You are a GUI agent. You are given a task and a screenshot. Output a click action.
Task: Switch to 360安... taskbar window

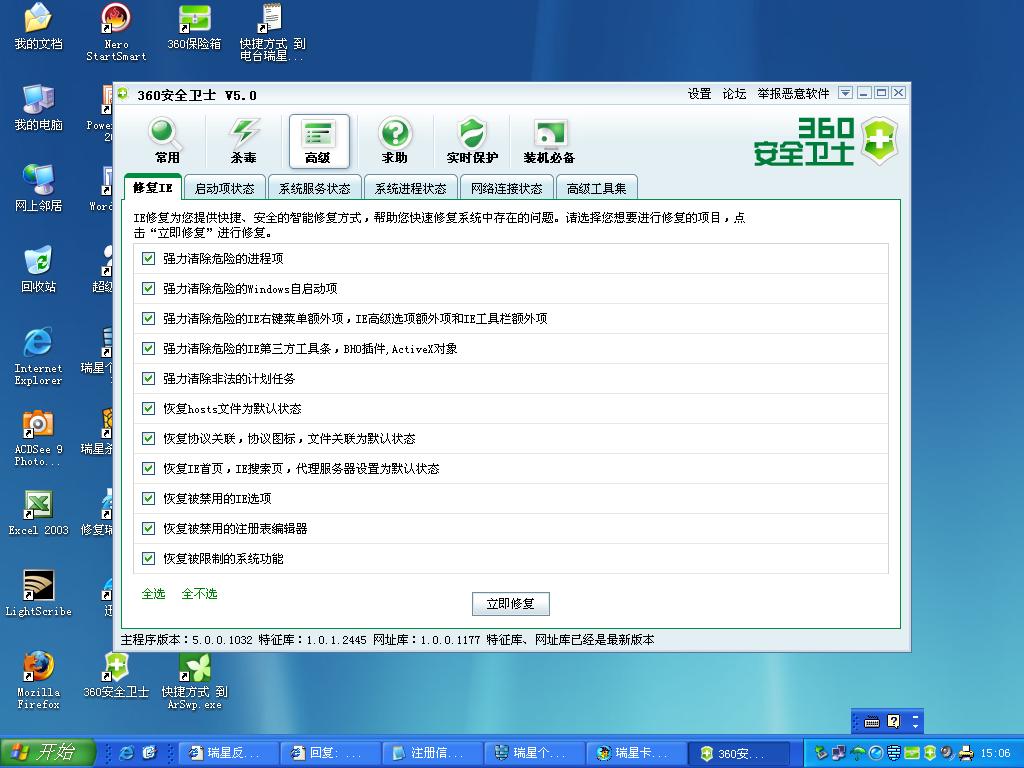coord(739,753)
